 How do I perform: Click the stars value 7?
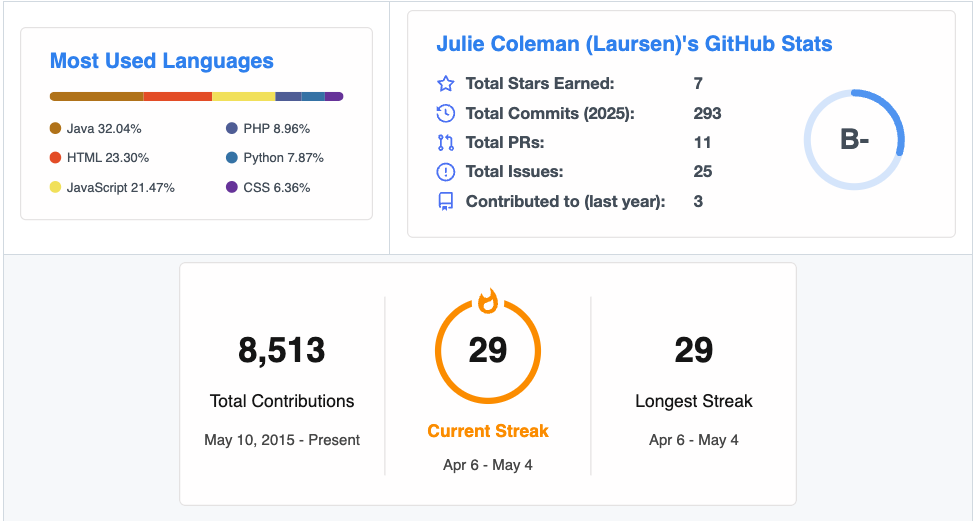tap(698, 83)
